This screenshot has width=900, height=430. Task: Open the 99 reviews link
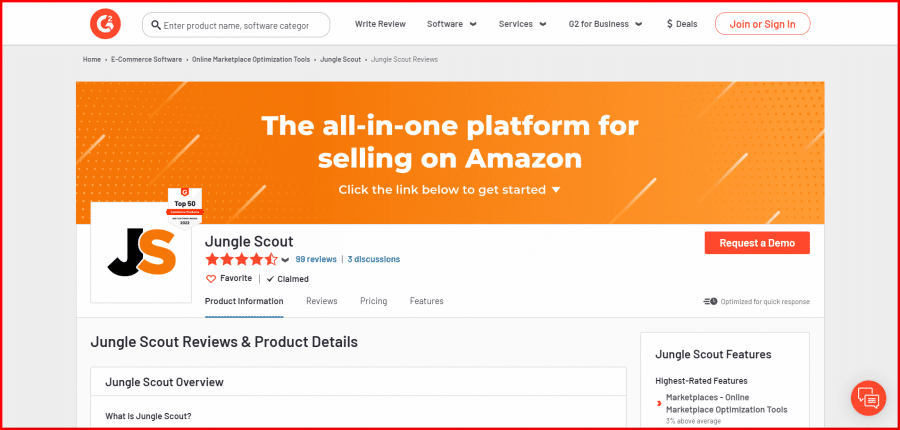(316, 259)
